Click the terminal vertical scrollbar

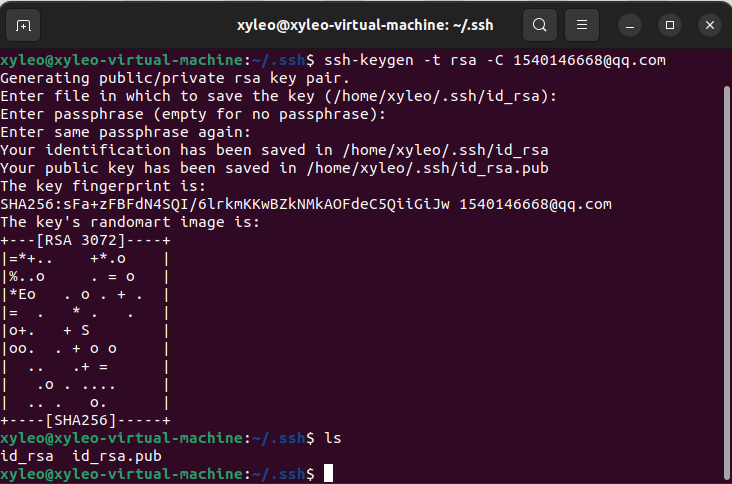[x=726, y=282]
